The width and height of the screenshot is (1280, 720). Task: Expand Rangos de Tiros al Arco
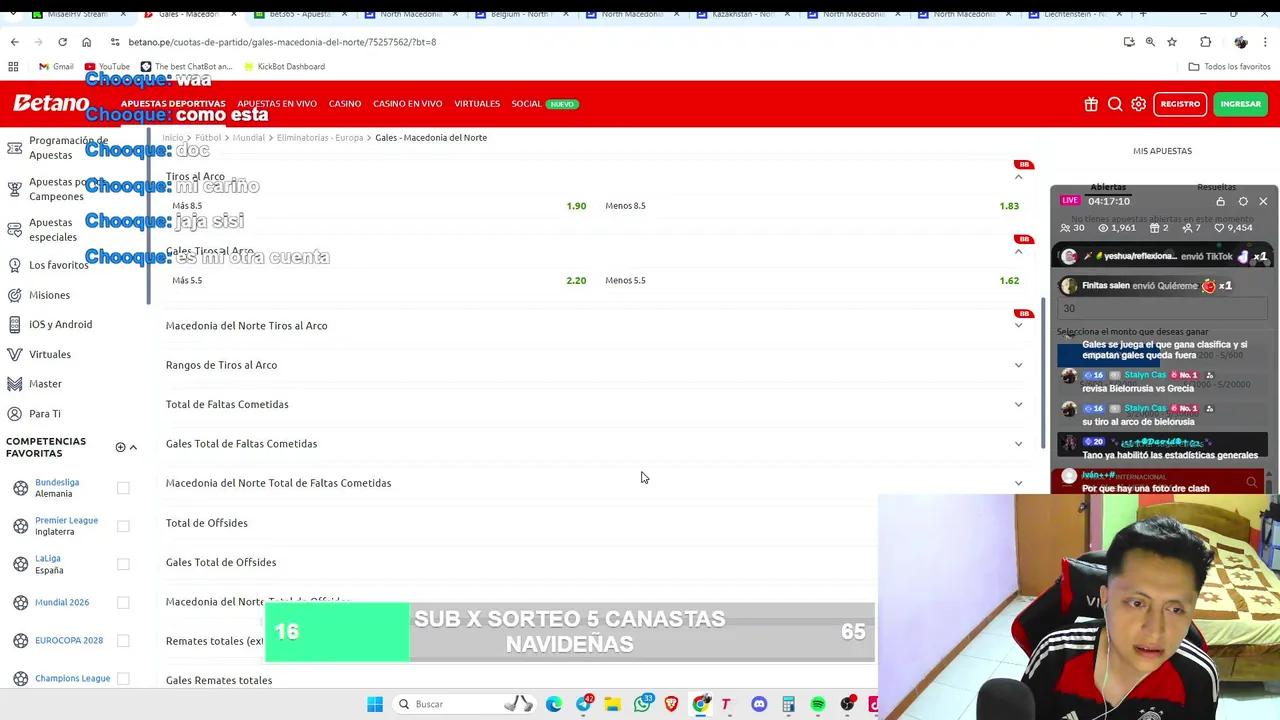pos(1018,365)
